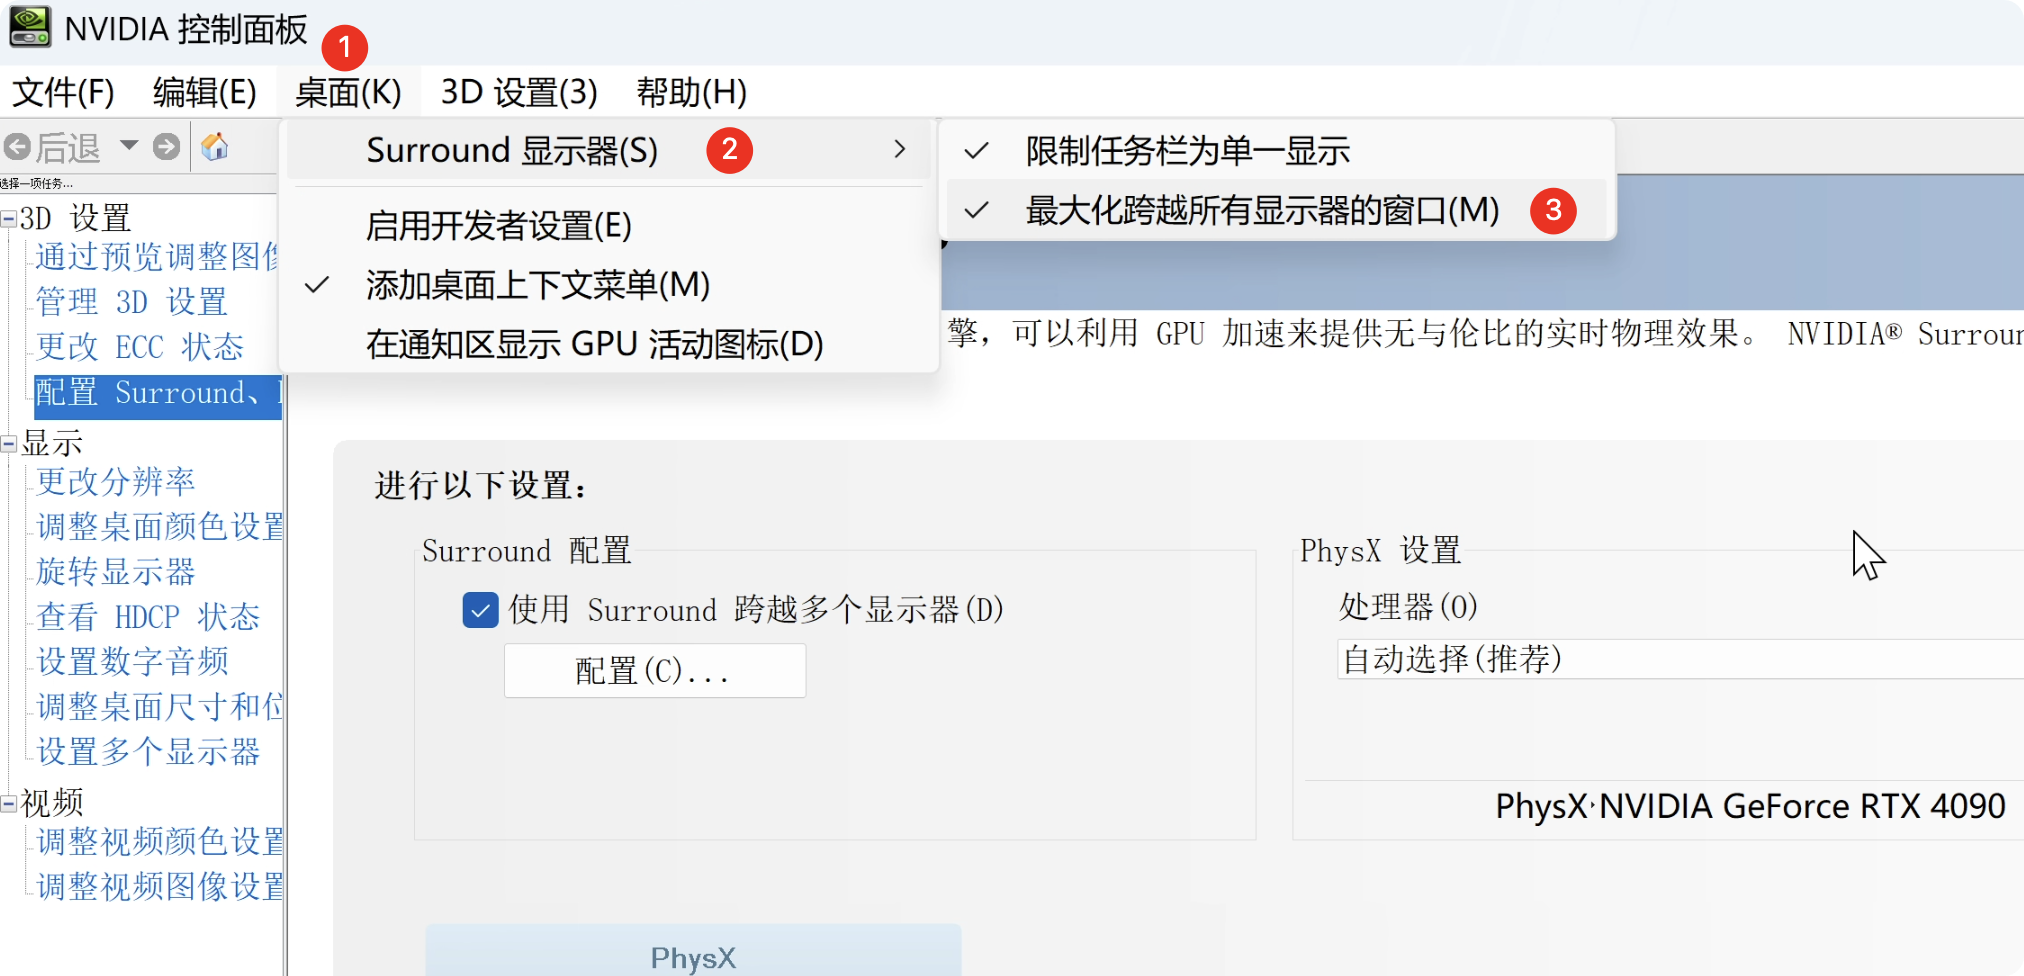Viewport: 2024px width, 976px height.
Task: Open 通过预览调整图像 settings link
Action: click(158, 257)
